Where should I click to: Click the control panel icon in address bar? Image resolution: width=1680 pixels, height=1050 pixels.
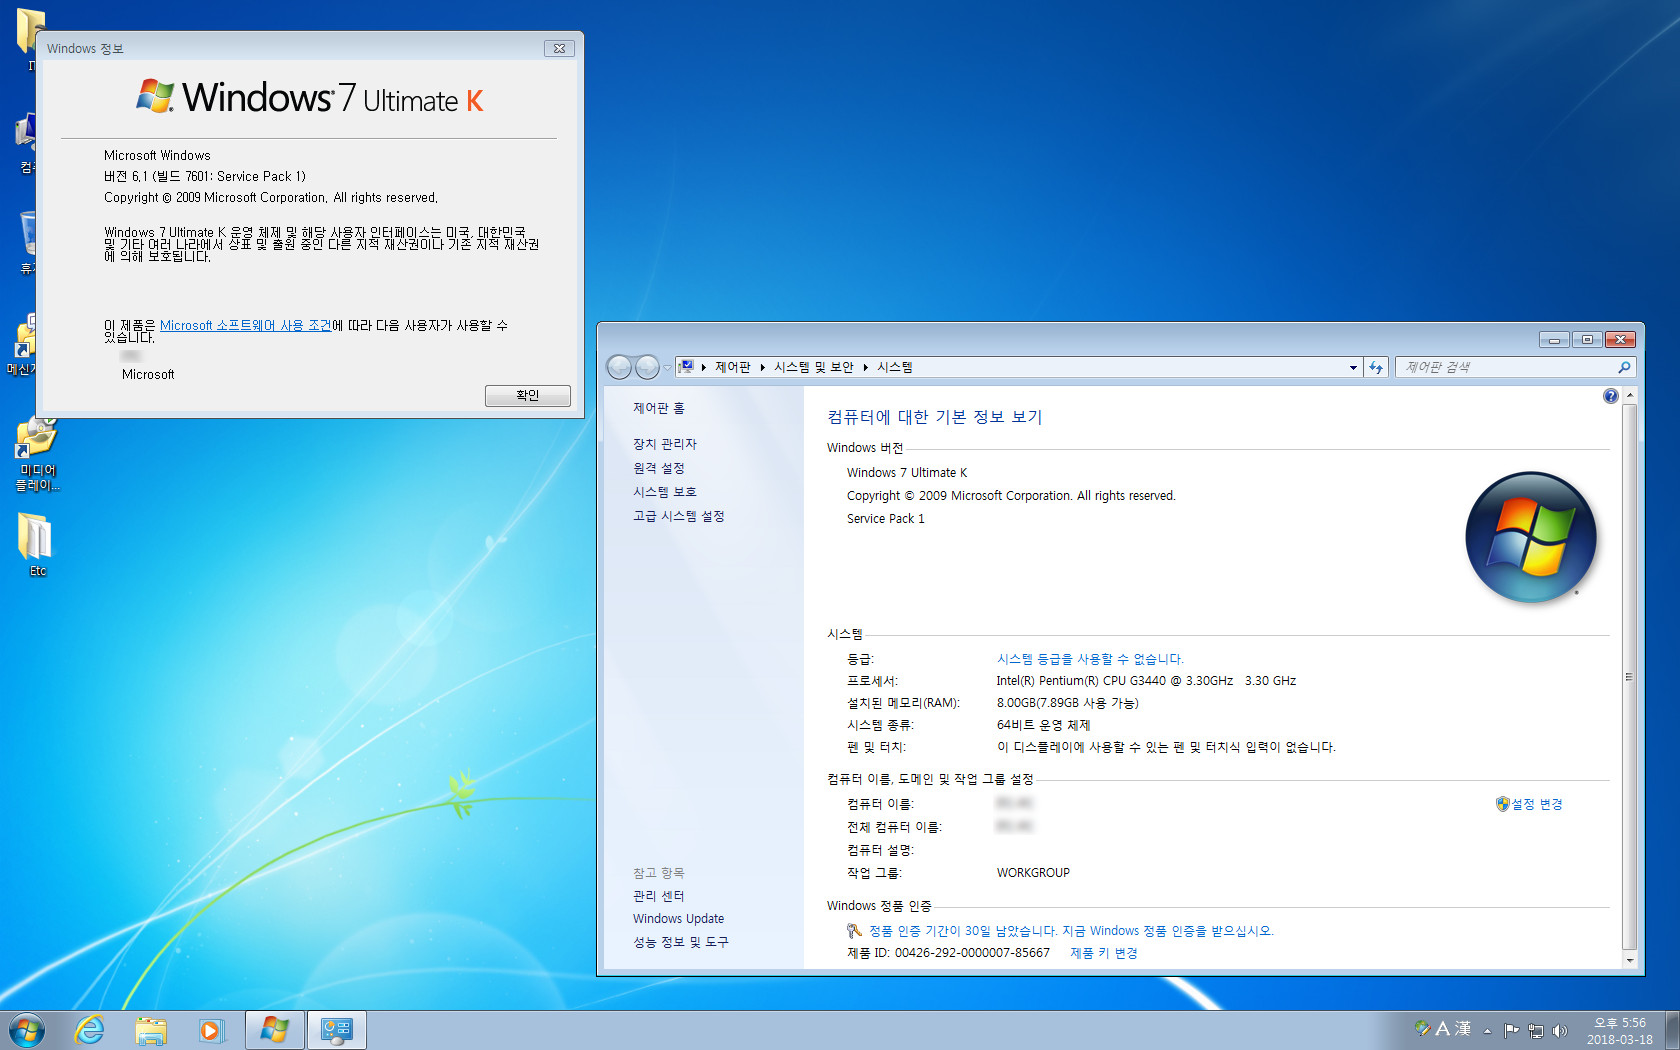point(686,367)
